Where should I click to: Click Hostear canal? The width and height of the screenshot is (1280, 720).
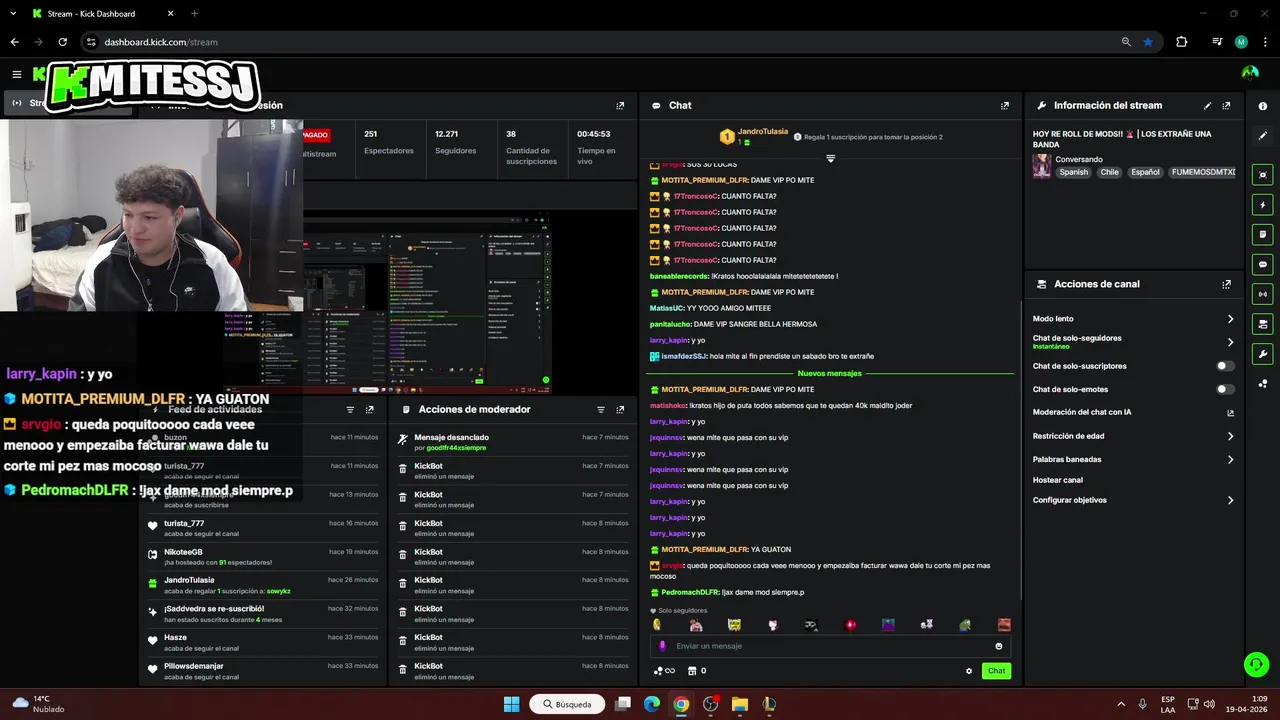[1058, 480]
